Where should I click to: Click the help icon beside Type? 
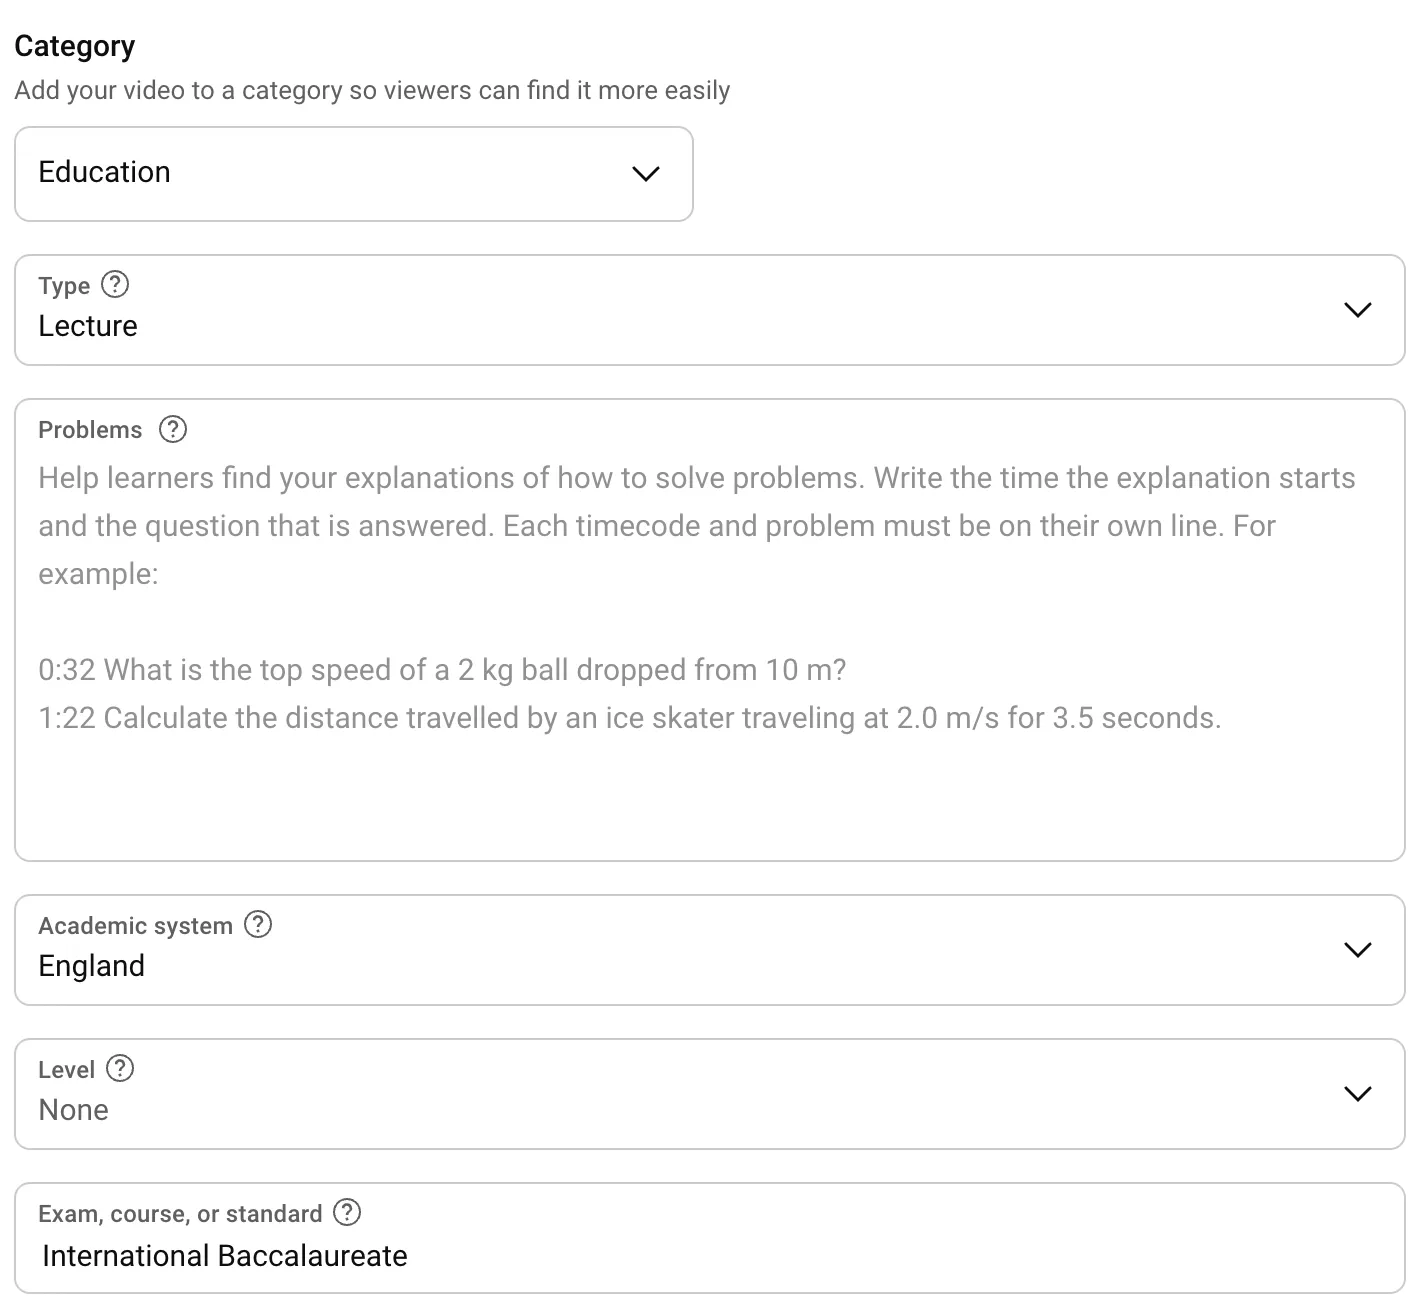tap(116, 285)
